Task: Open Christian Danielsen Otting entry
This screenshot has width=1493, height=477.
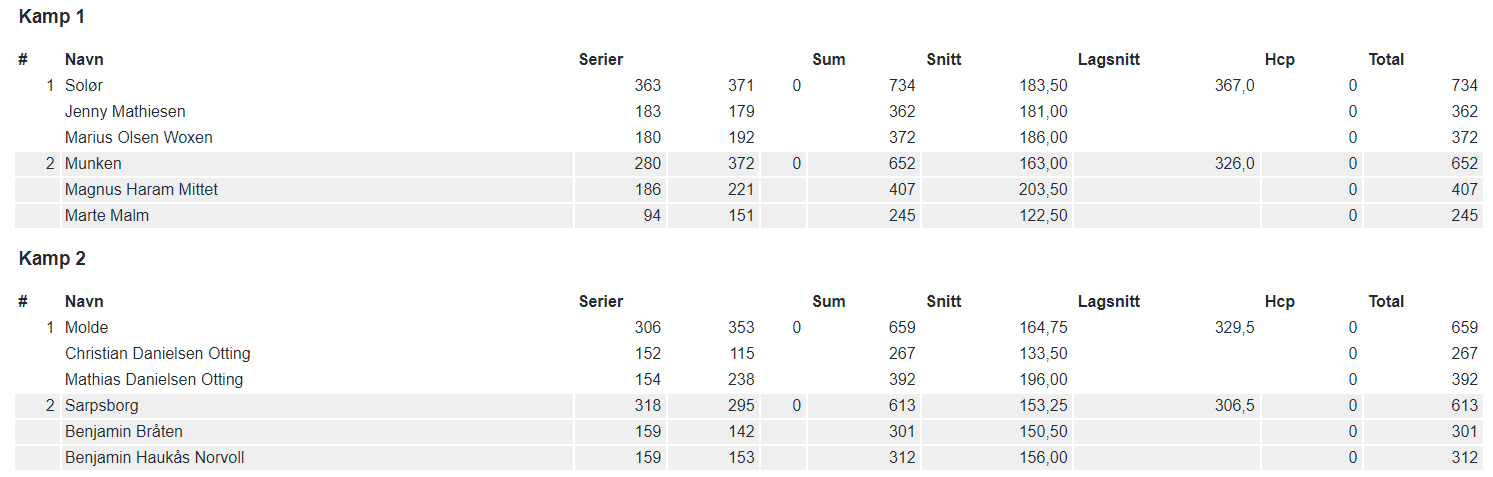Action: click(158, 354)
